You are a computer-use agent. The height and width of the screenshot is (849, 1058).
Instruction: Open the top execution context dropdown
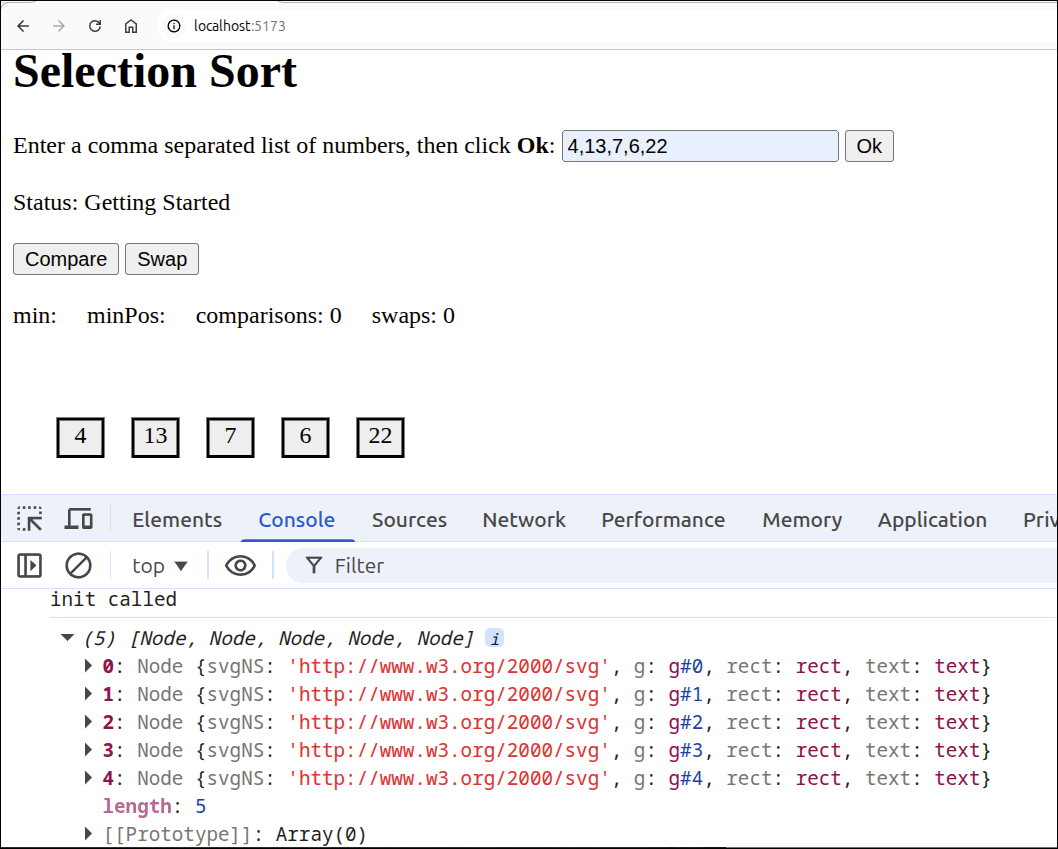pyautogui.click(x=157, y=565)
